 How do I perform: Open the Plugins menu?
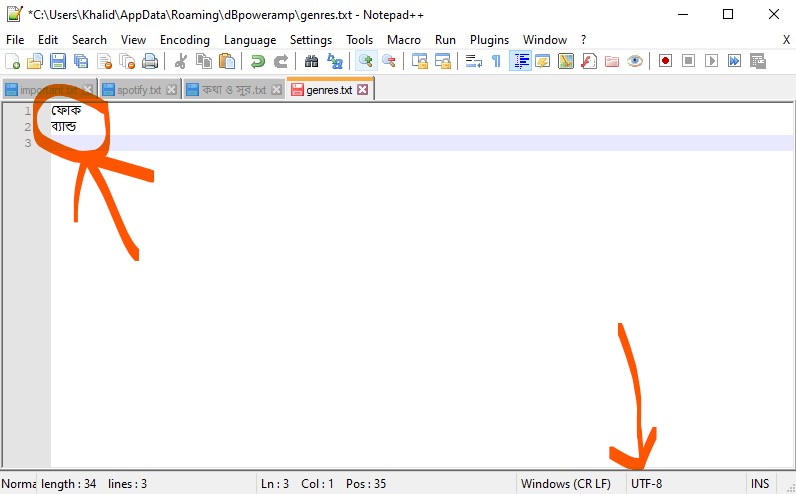click(x=489, y=40)
